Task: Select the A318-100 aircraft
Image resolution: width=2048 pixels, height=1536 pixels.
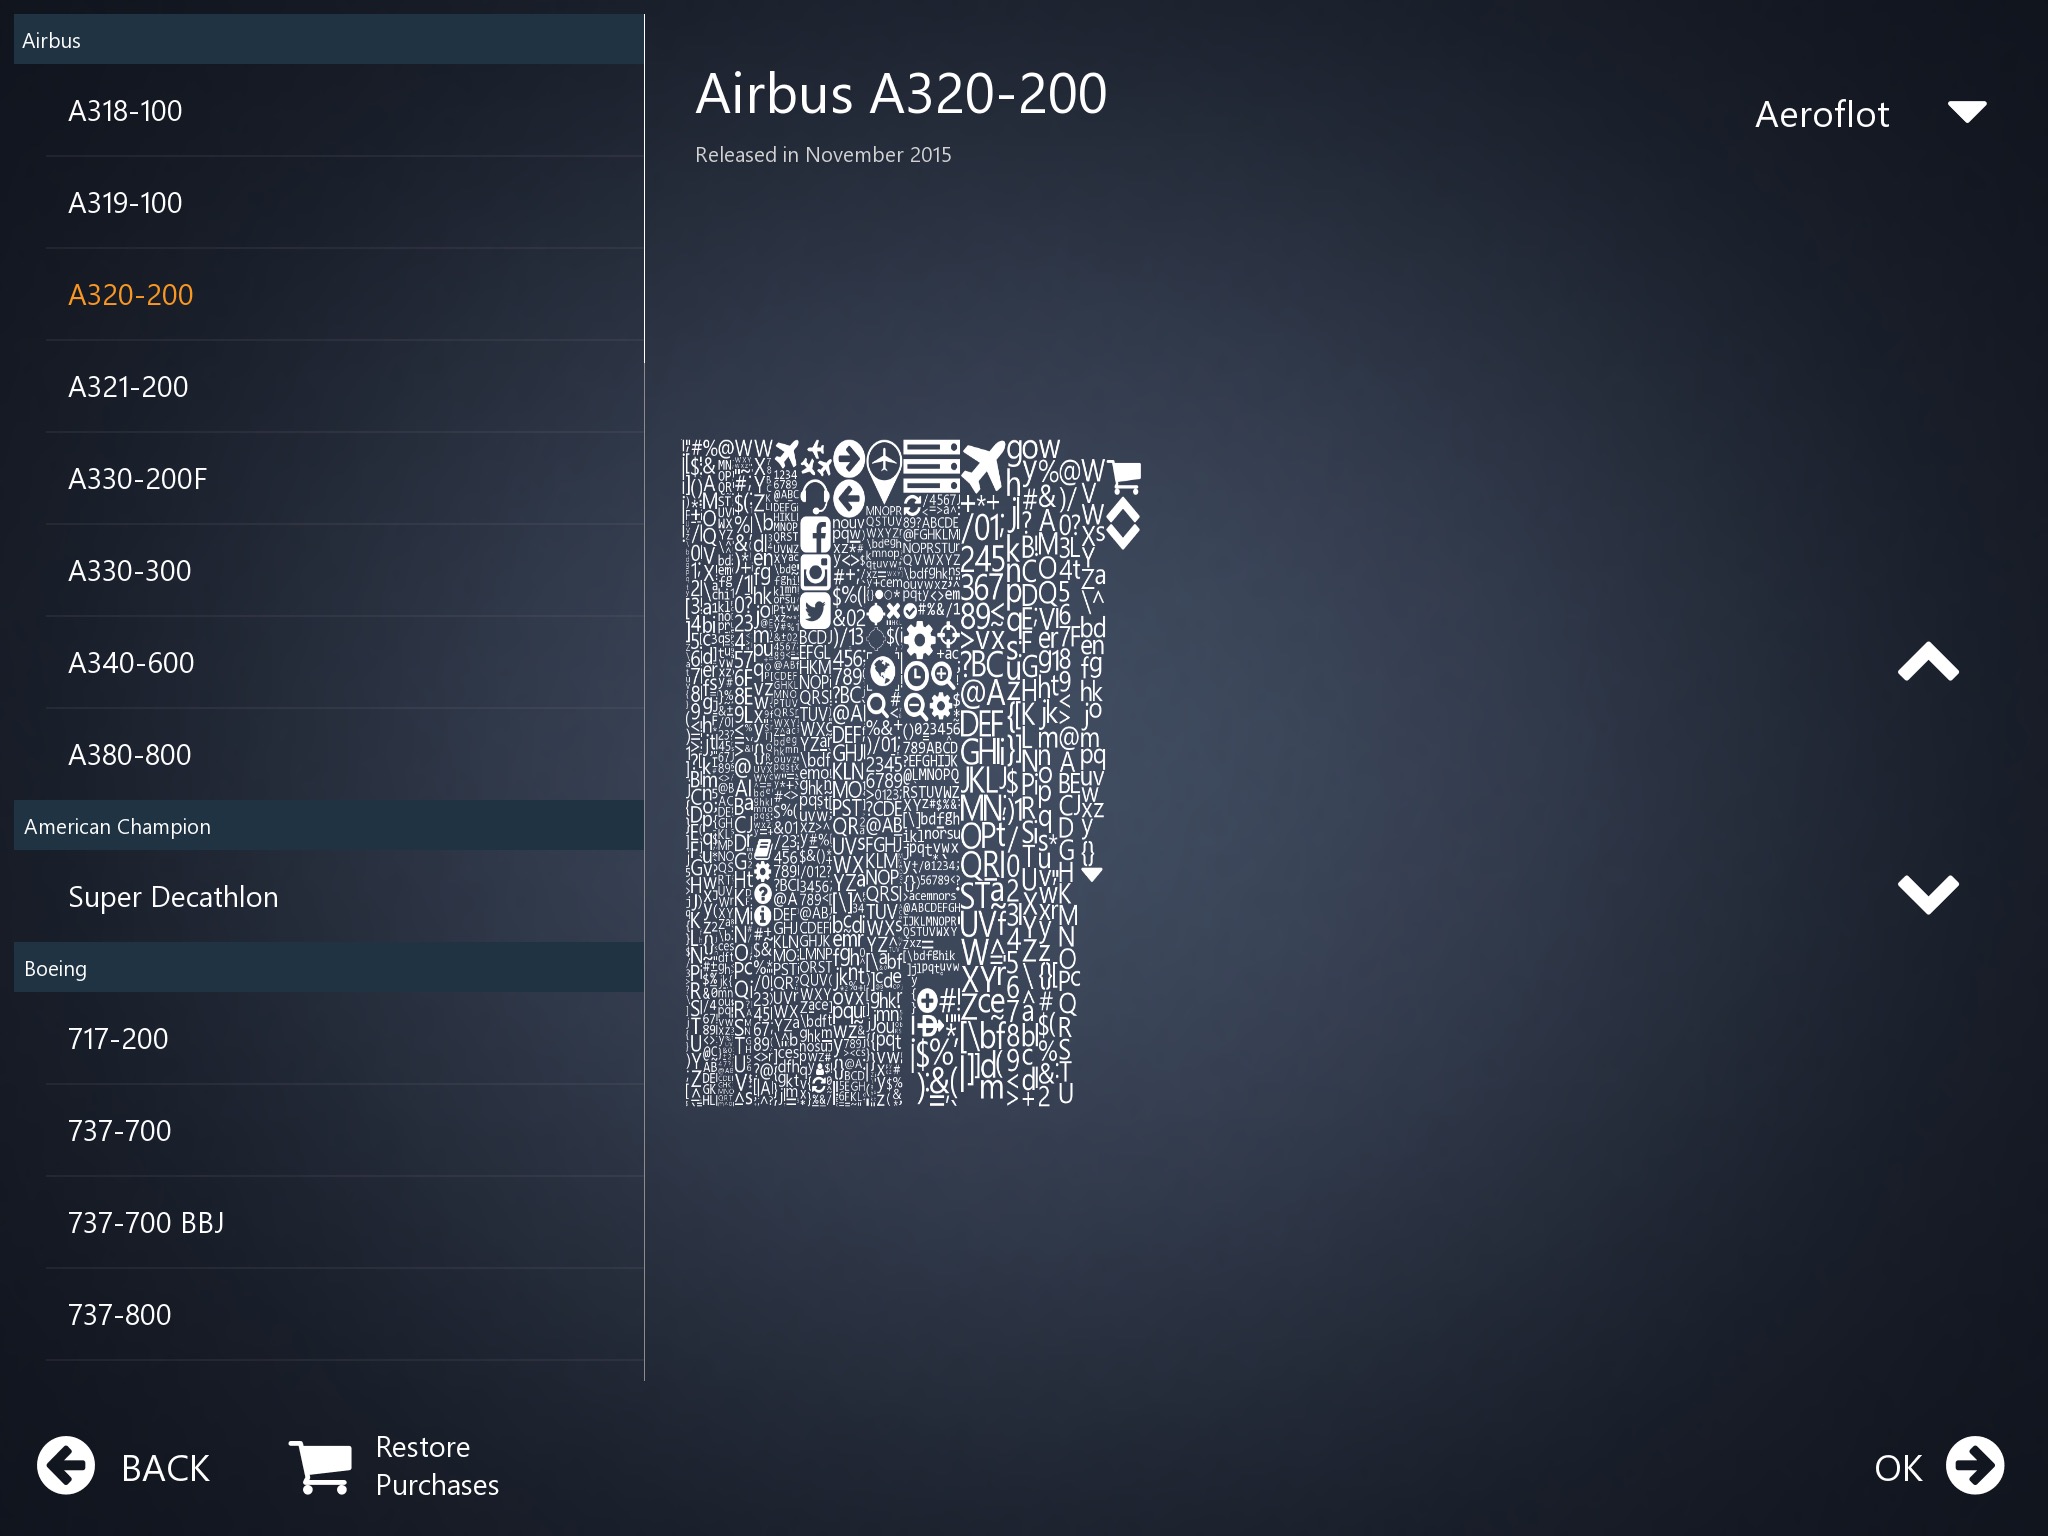Action: pyautogui.click(x=126, y=111)
